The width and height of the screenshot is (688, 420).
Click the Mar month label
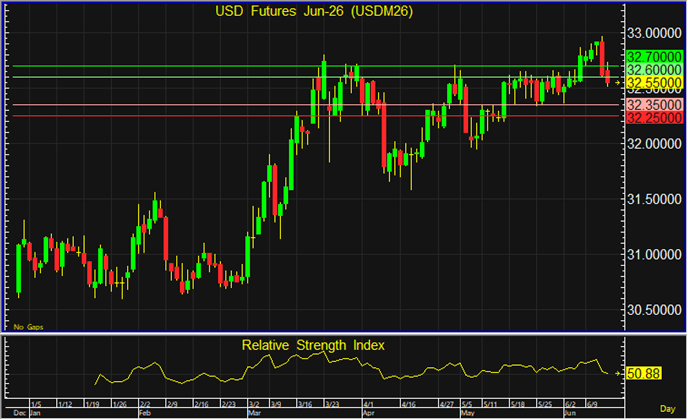254,413
